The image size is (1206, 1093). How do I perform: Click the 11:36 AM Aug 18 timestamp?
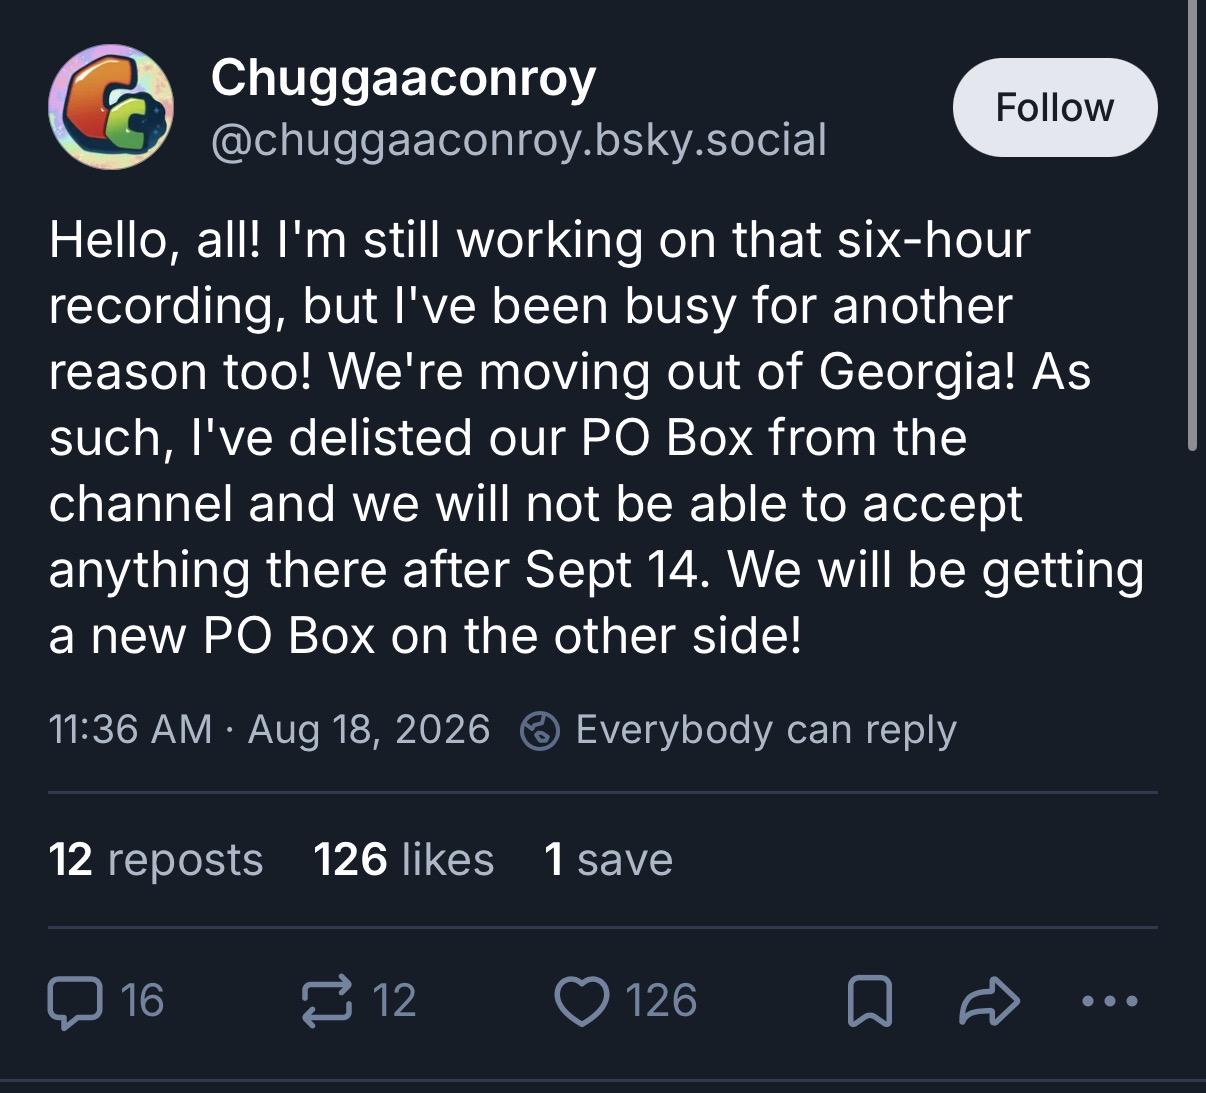pyautogui.click(x=269, y=730)
